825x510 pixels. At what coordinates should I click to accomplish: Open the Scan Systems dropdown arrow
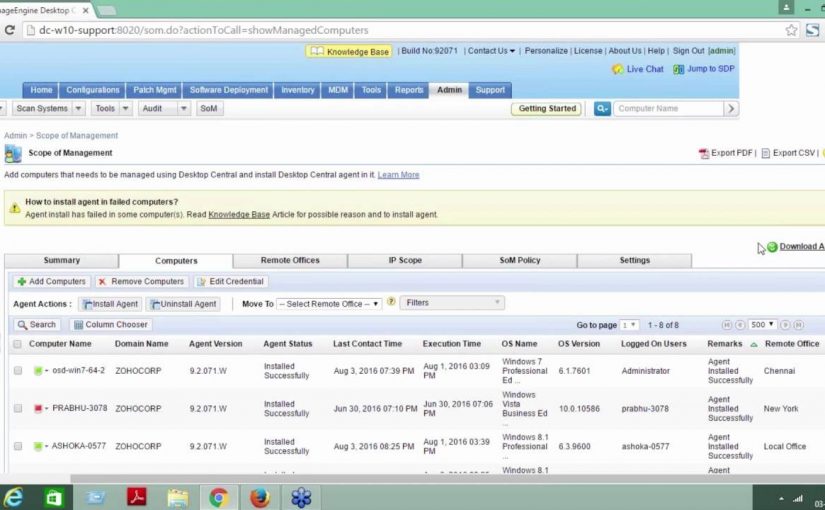[78, 108]
